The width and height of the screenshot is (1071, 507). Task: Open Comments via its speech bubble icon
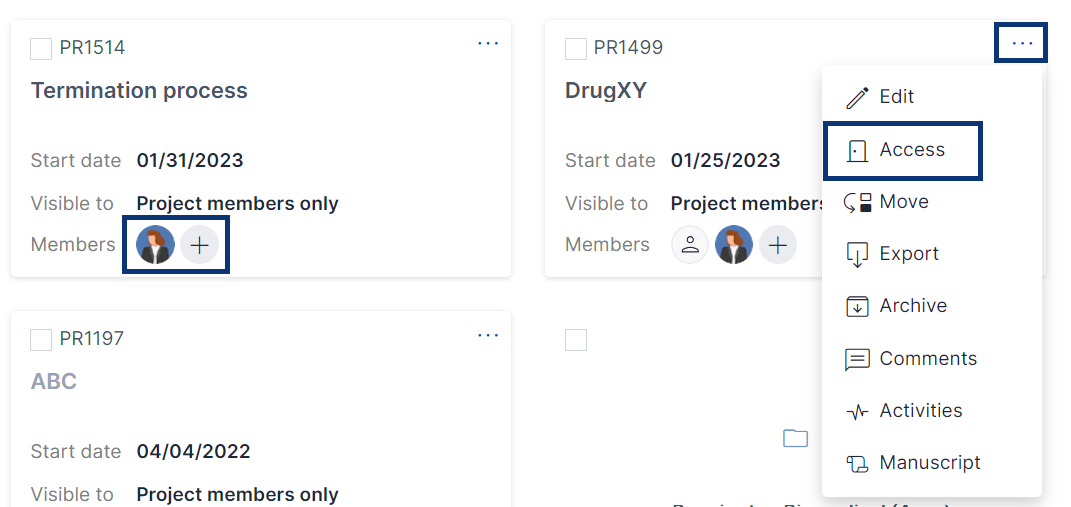click(x=857, y=359)
